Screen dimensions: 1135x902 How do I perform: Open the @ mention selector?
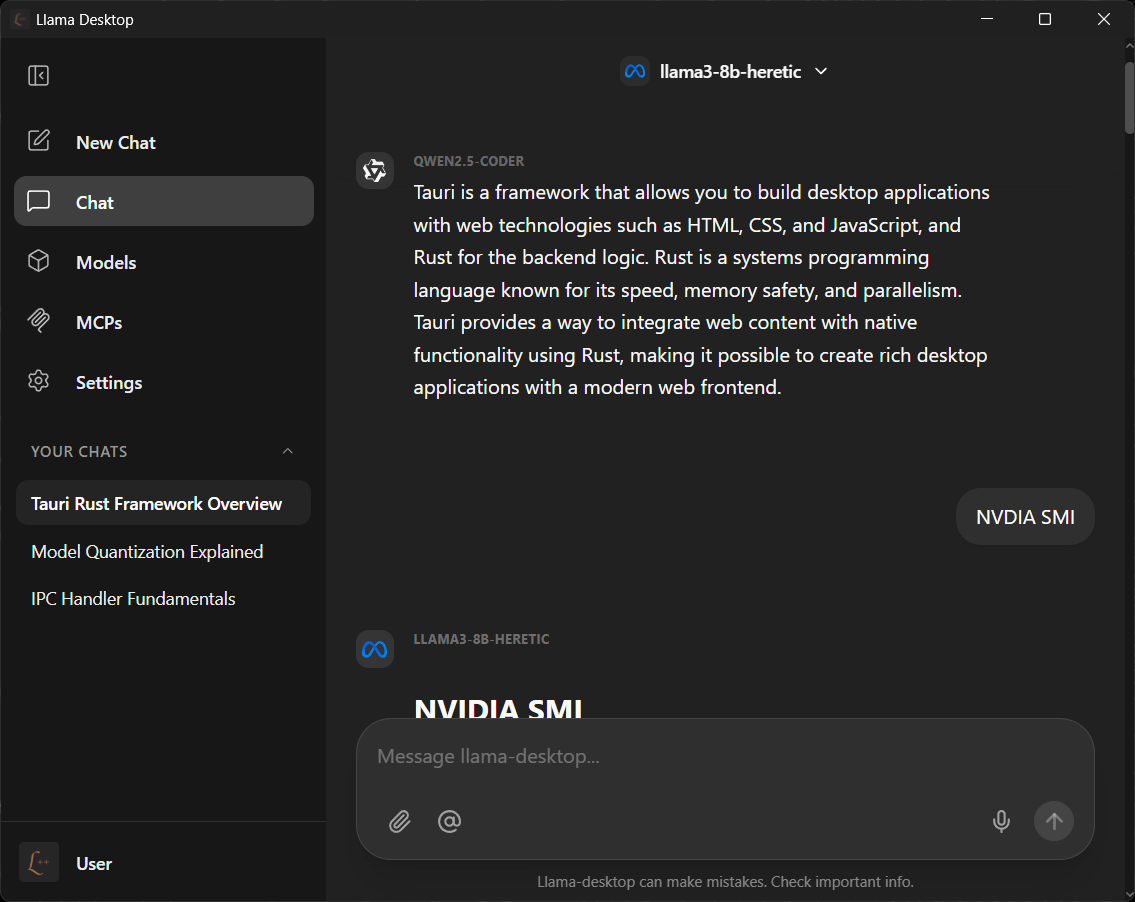[449, 821]
